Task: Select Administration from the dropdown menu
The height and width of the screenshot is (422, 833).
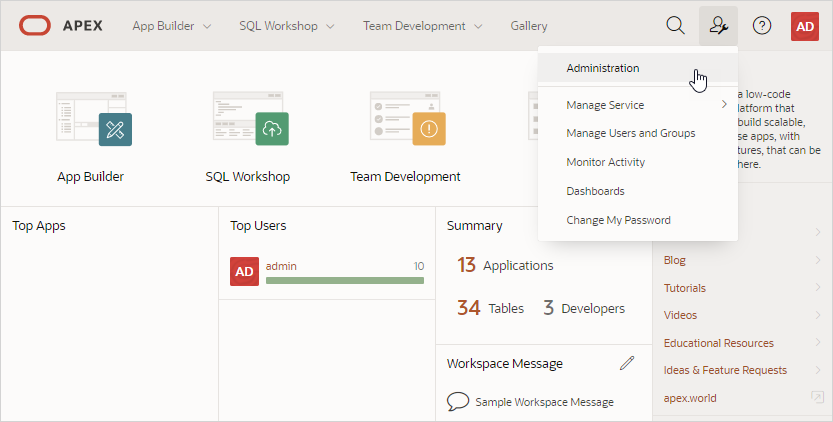Action: point(603,68)
